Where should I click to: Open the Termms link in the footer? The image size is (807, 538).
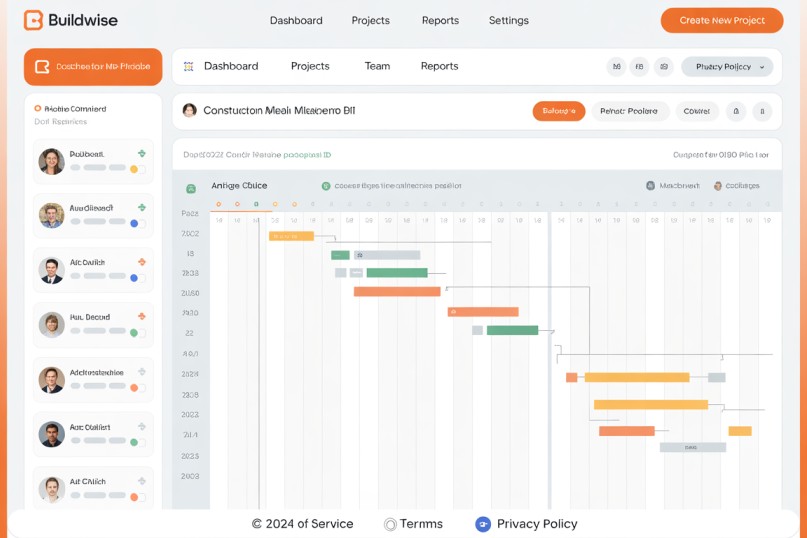[421, 524]
